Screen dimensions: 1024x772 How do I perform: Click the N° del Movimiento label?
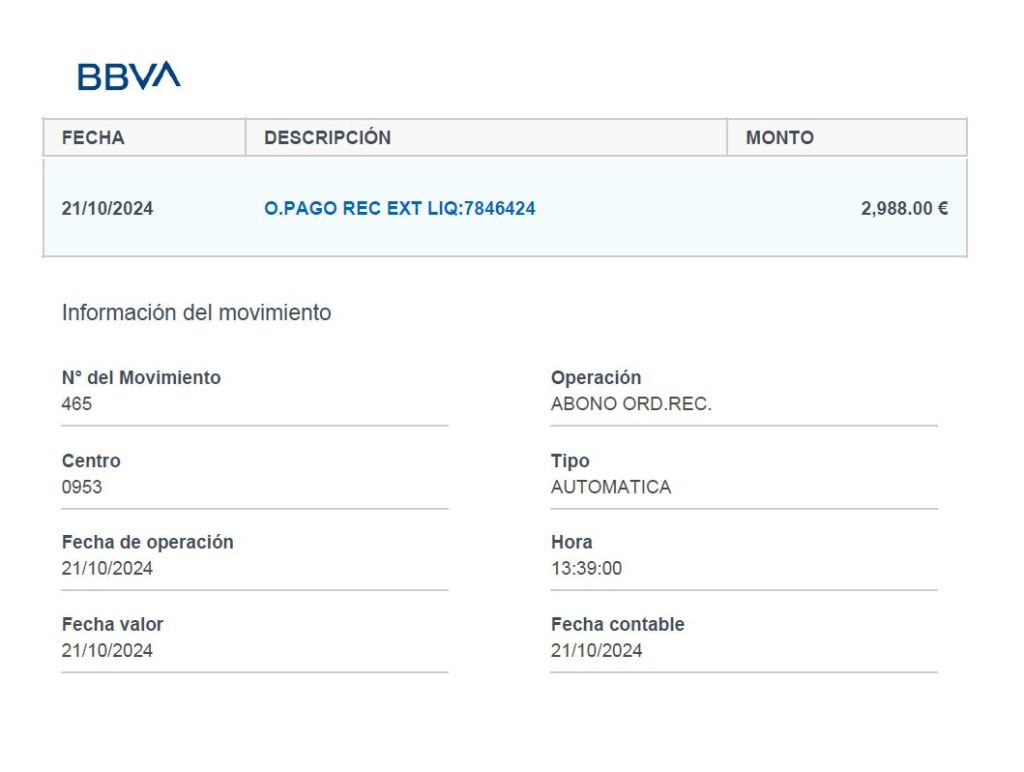click(141, 378)
